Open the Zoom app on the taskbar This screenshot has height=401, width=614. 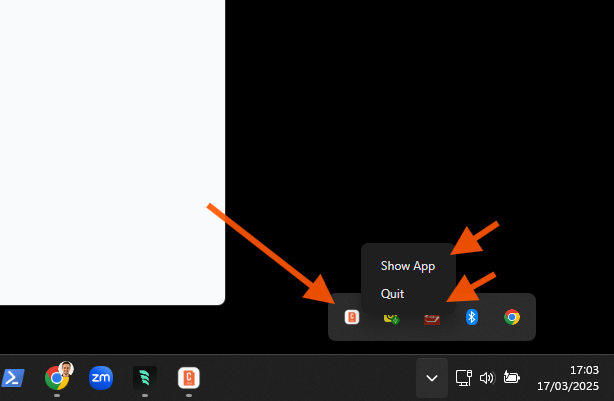coord(101,378)
